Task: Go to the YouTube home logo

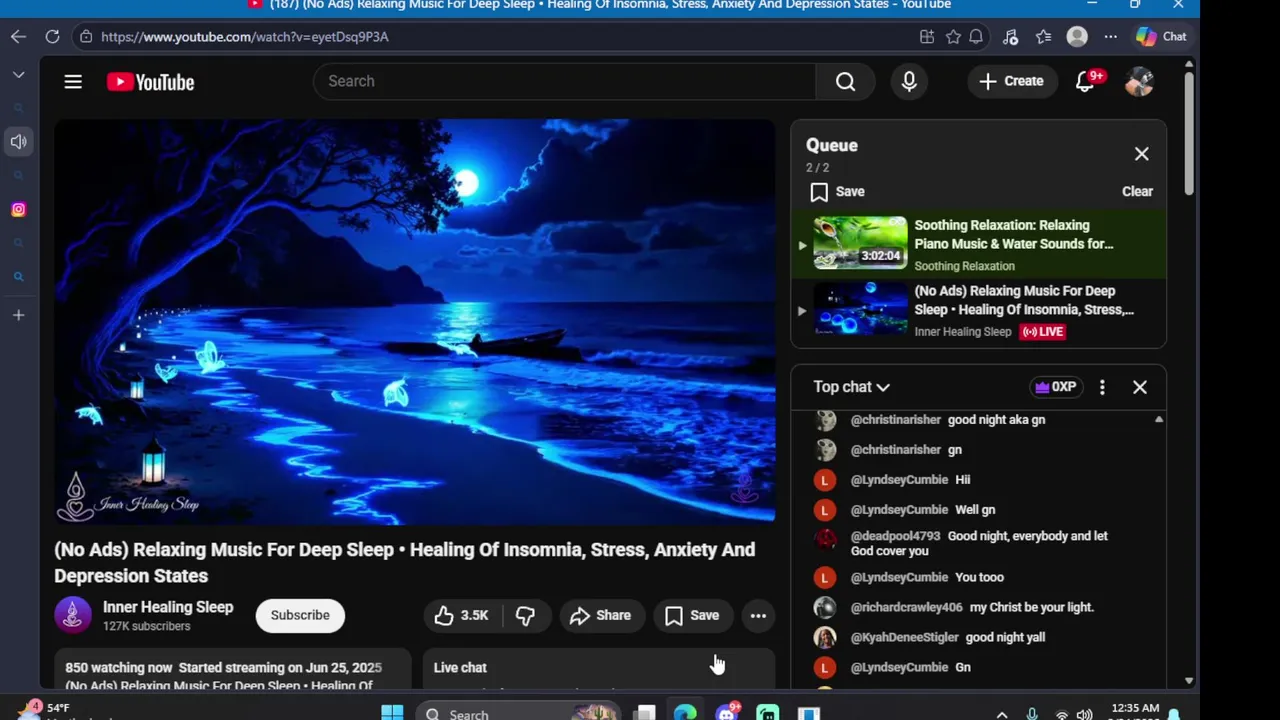Action: (x=151, y=82)
